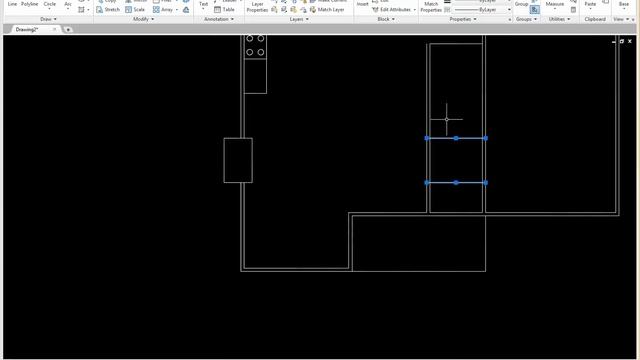Expand the Layers panel

coord(299,19)
